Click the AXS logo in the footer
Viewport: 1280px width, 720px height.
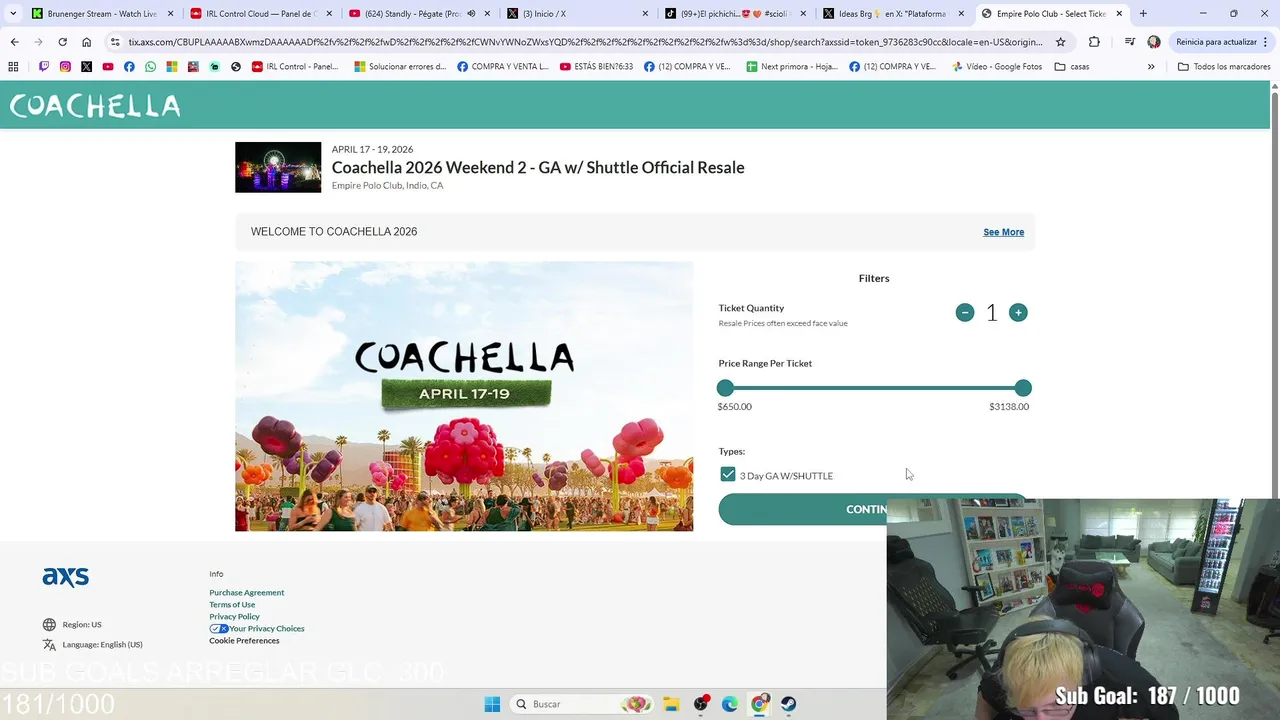[65, 577]
